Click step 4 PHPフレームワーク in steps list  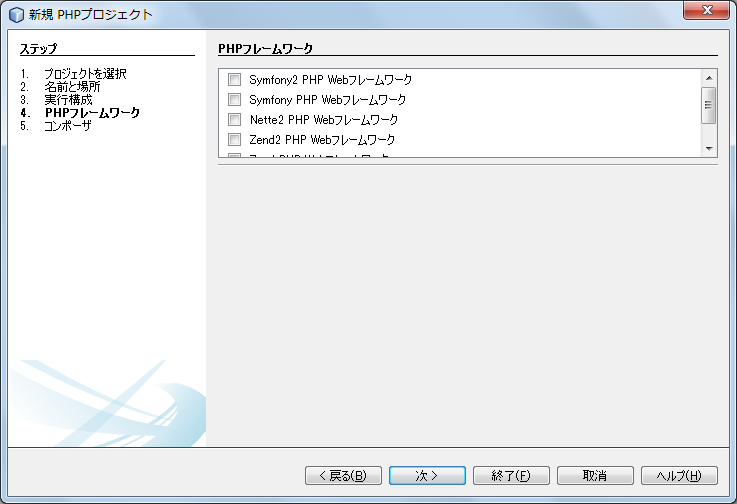click(92, 113)
